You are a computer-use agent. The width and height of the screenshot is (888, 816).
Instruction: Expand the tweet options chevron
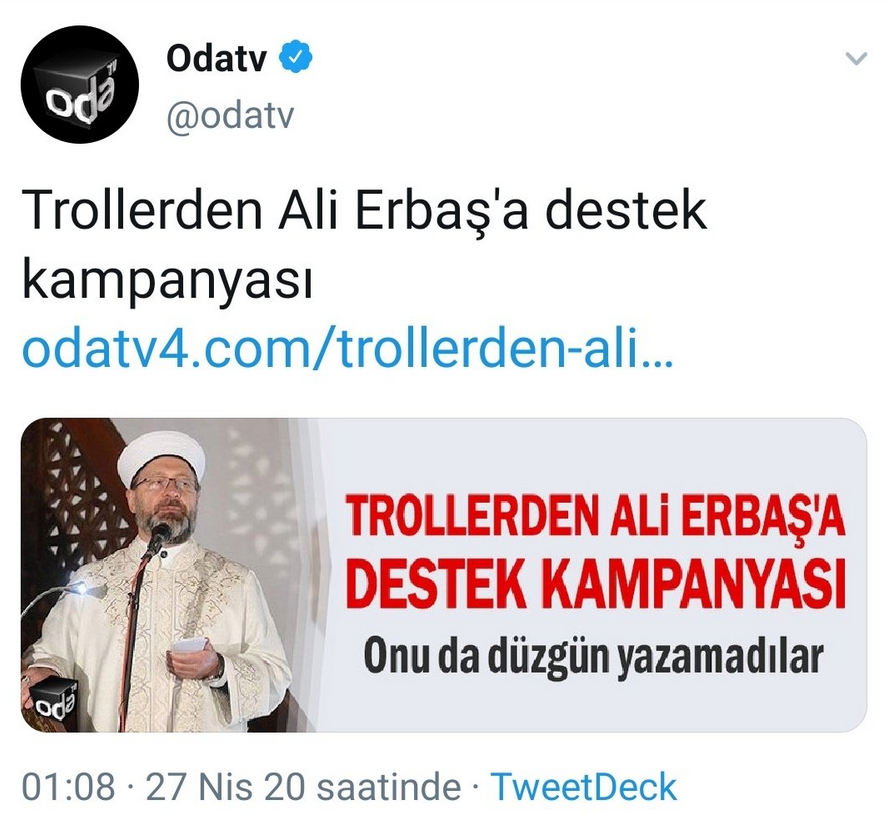pos(856,58)
